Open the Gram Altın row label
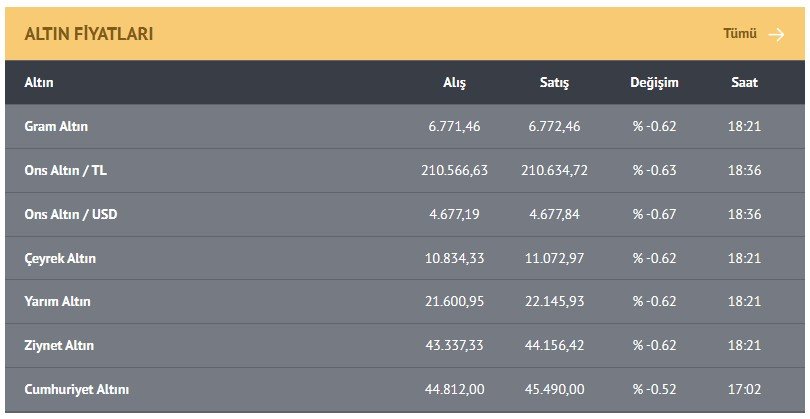Image resolution: width=810 pixels, height=419 pixels. tap(56, 127)
